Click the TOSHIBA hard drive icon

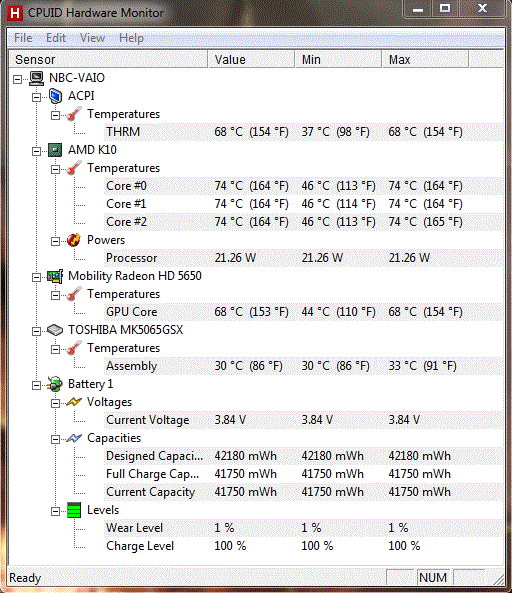pos(55,330)
